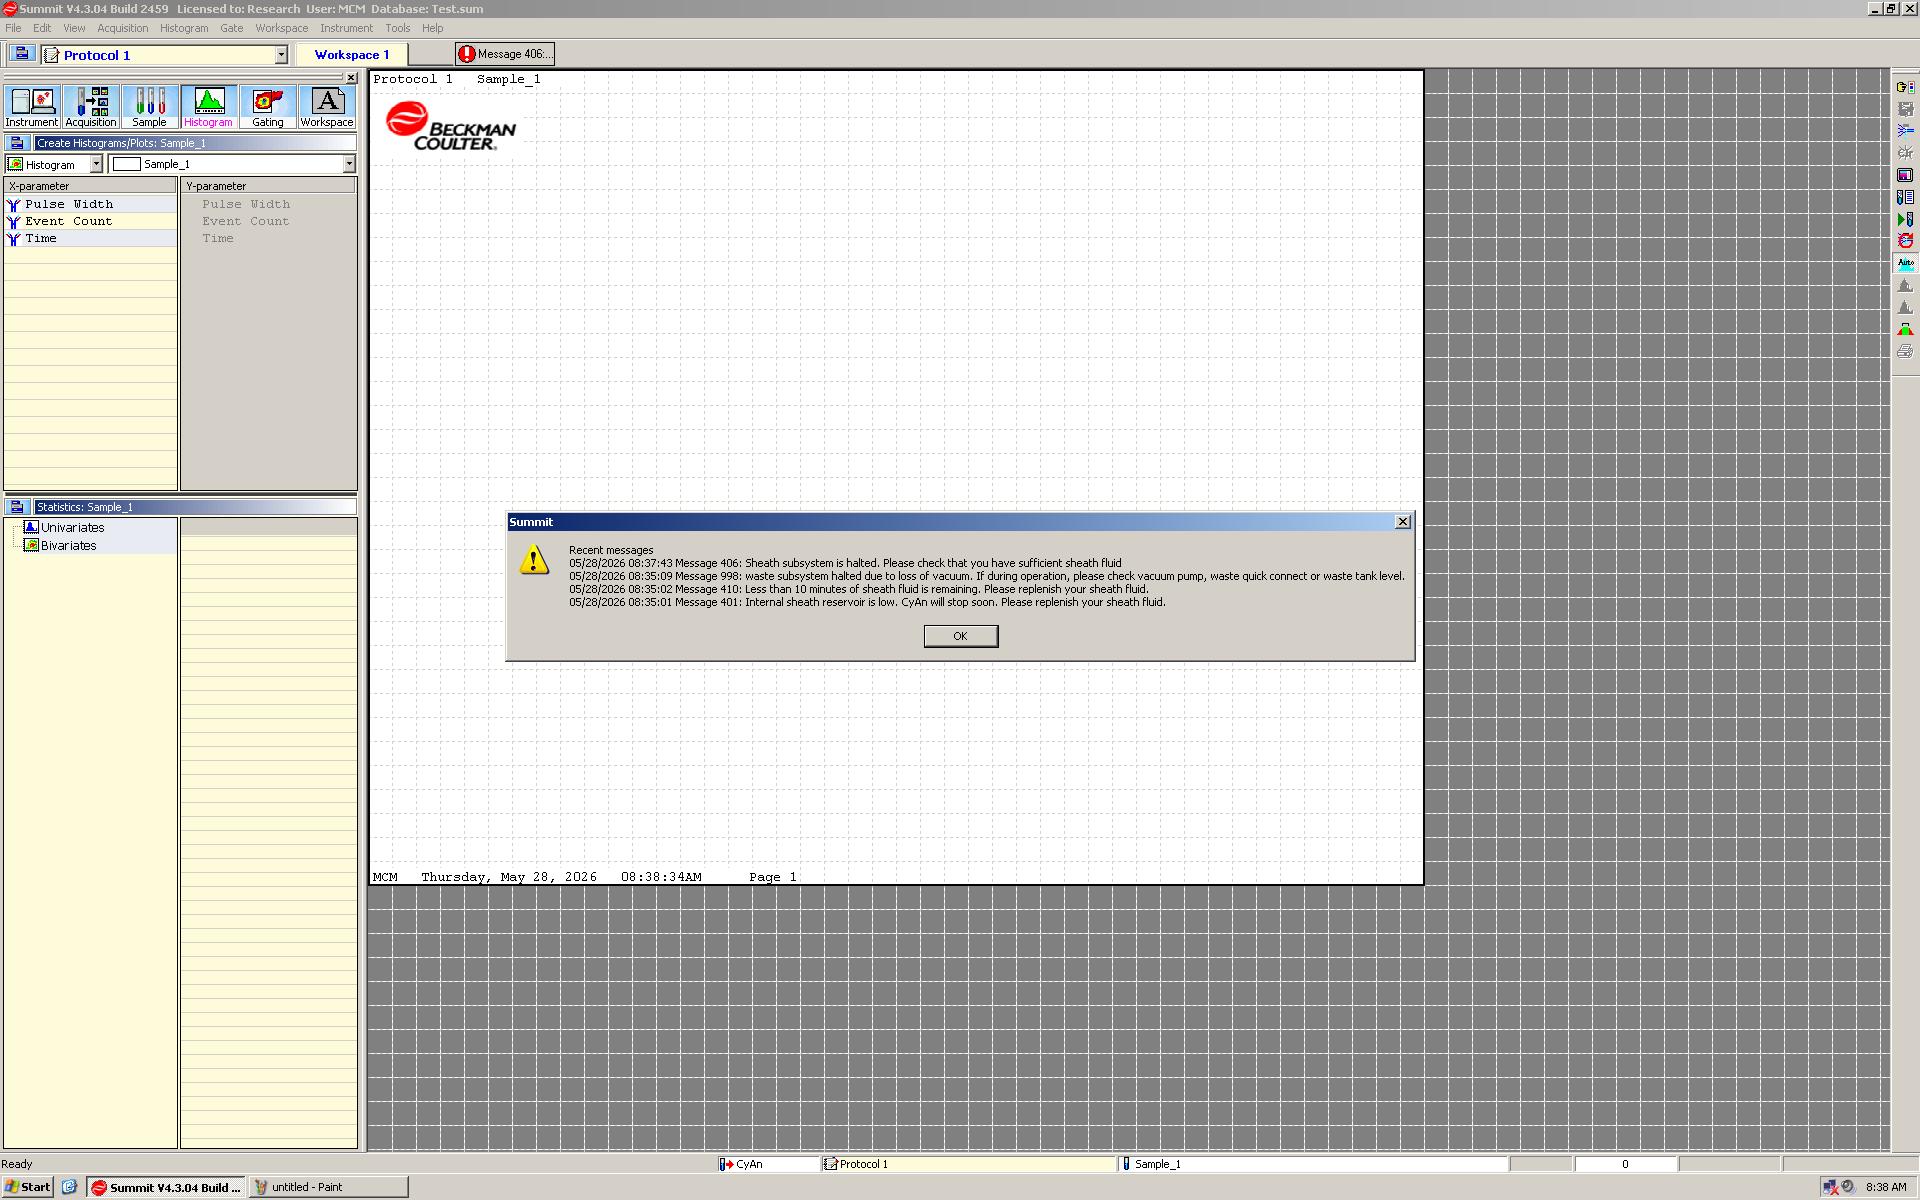Select the Bivariates tree item
The height and width of the screenshot is (1200, 1920).
68,545
